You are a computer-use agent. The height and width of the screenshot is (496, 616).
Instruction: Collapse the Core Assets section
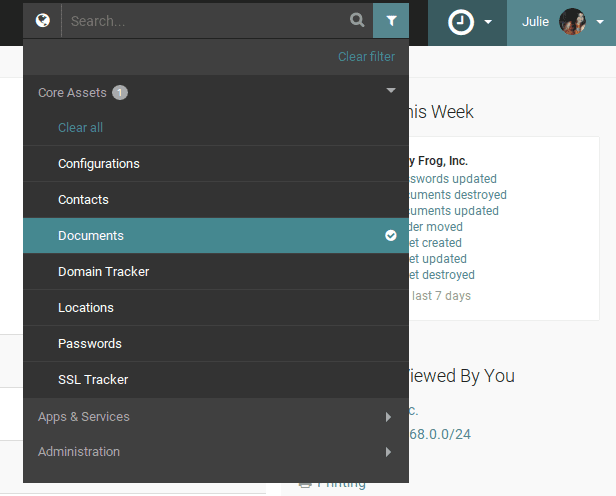pyautogui.click(x=390, y=91)
